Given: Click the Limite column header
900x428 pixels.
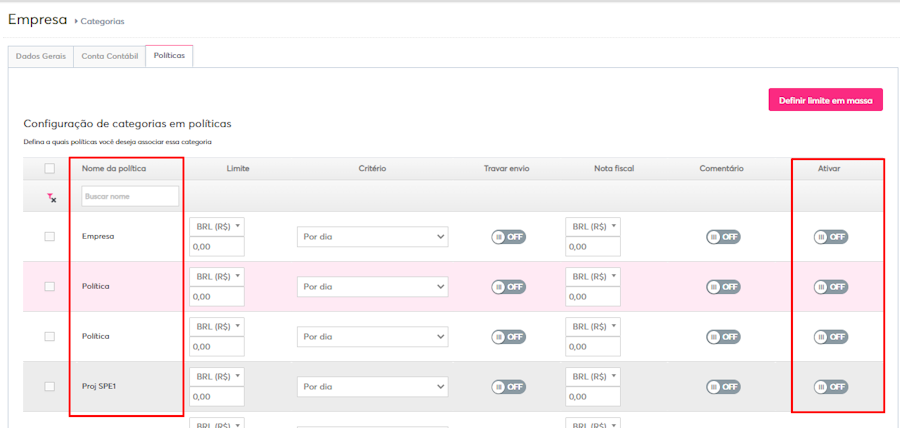Looking at the screenshot, I should click(238, 169).
